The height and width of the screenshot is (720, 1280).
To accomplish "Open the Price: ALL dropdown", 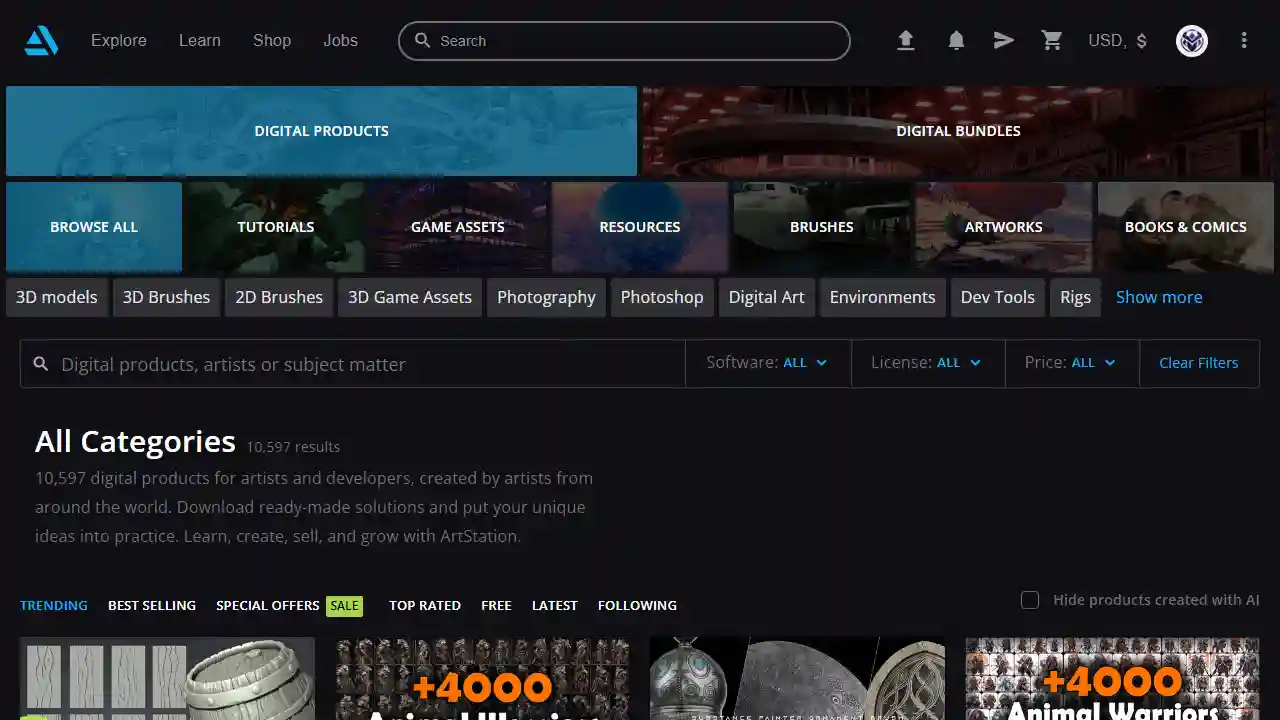I will point(1071,362).
